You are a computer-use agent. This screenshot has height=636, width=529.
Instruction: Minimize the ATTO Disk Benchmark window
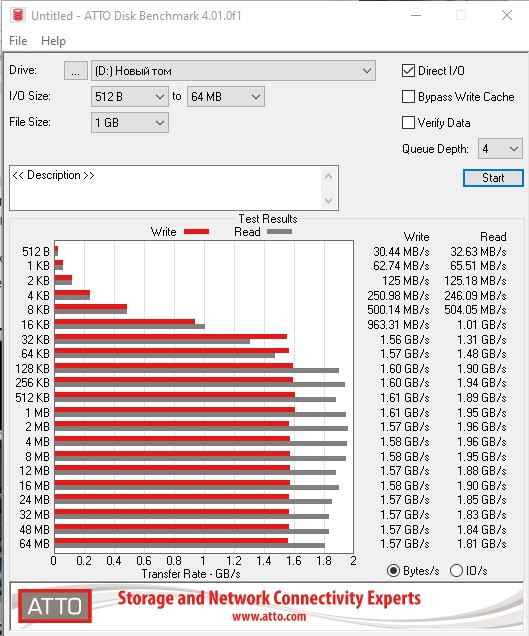coord(416,15)
